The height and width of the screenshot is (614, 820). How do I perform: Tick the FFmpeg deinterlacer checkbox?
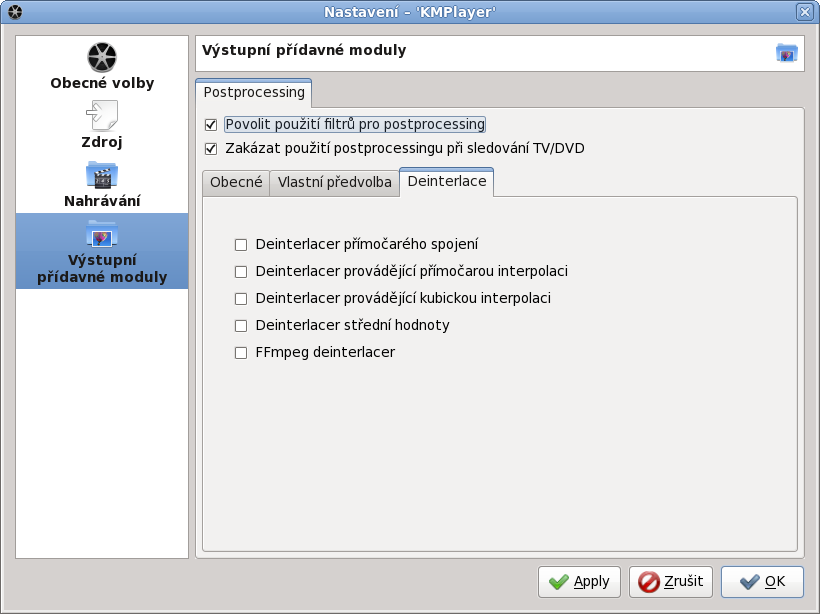click(241, 352)
